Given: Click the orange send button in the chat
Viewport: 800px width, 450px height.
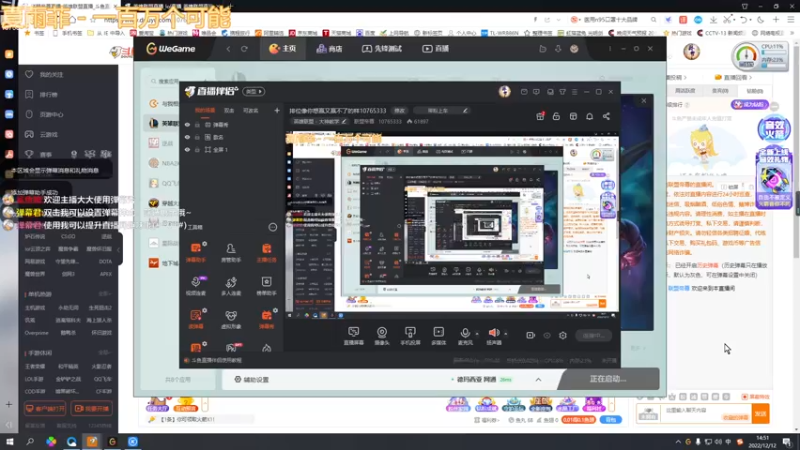Looking at the screenshot, I should (x=760, y=413).
